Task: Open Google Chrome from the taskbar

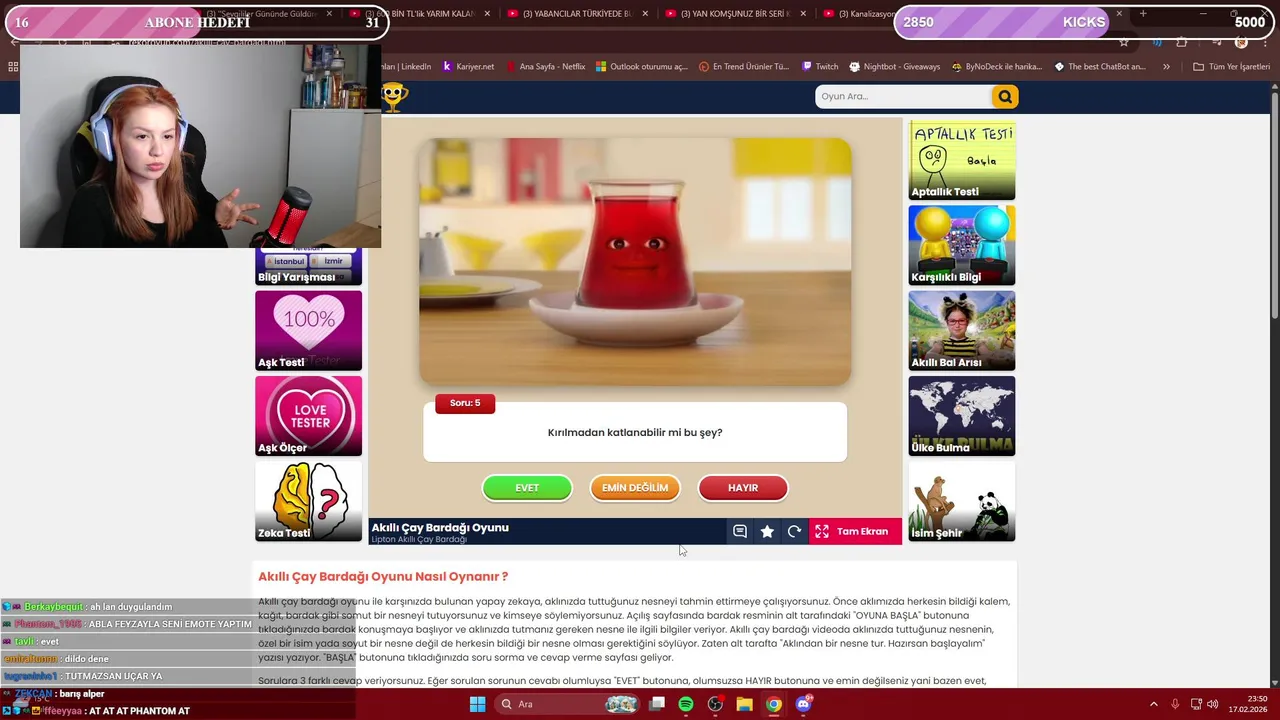Action: 773,704
